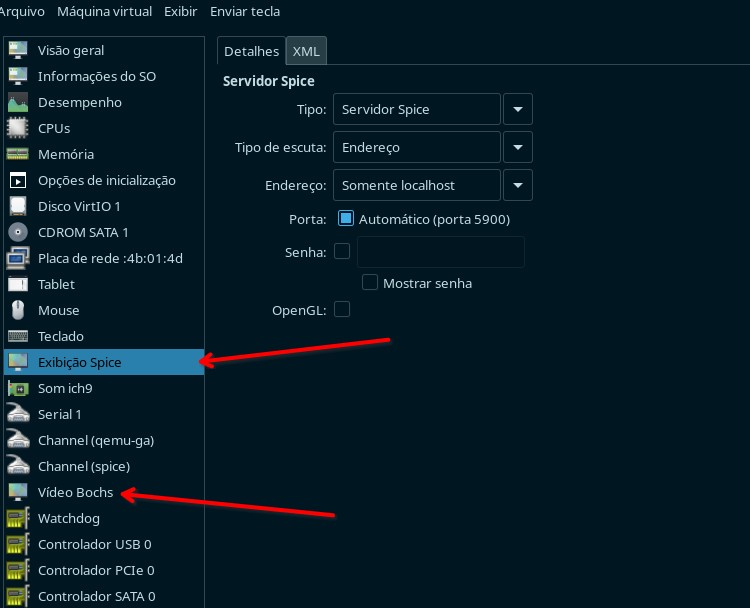Select the CPUs entry
The height and width of the screenshot is (608, 750).
coord(104,128)
